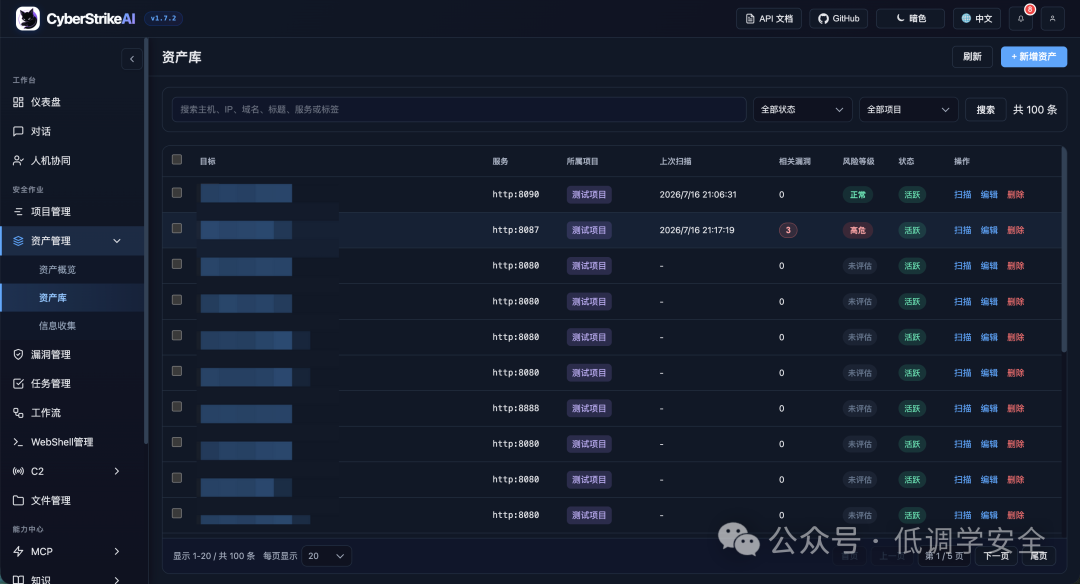Open 人机协同 in the sidebar

72,160
